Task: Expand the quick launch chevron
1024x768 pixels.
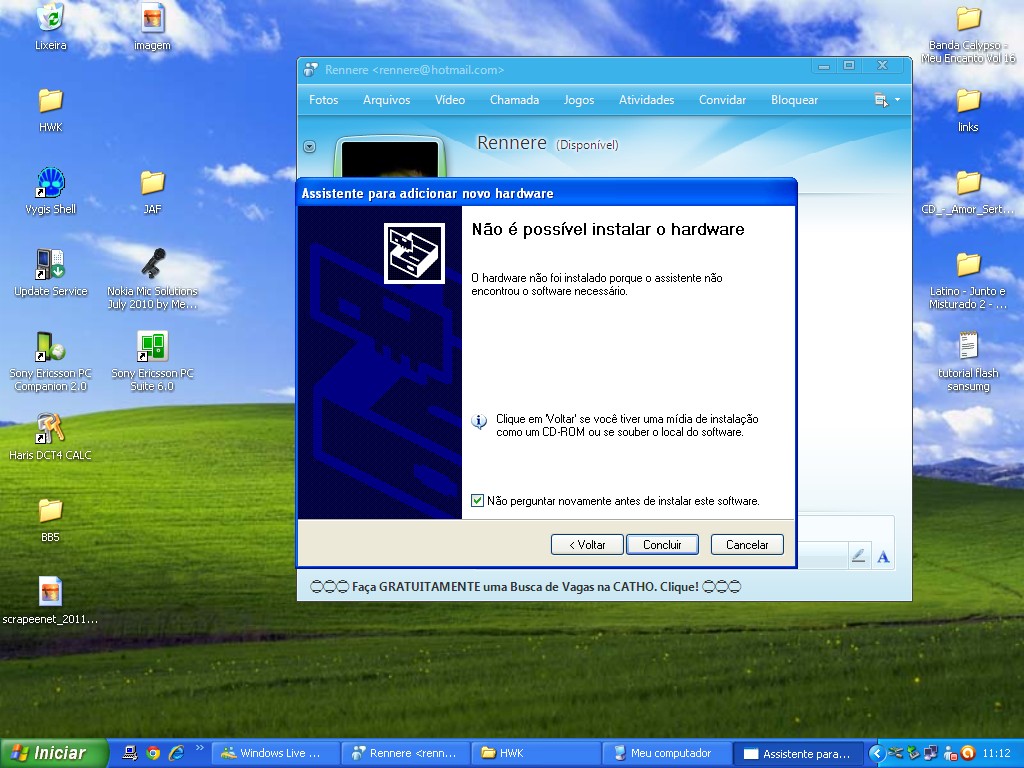Action: pyautogui.click(x=199, y=748)
